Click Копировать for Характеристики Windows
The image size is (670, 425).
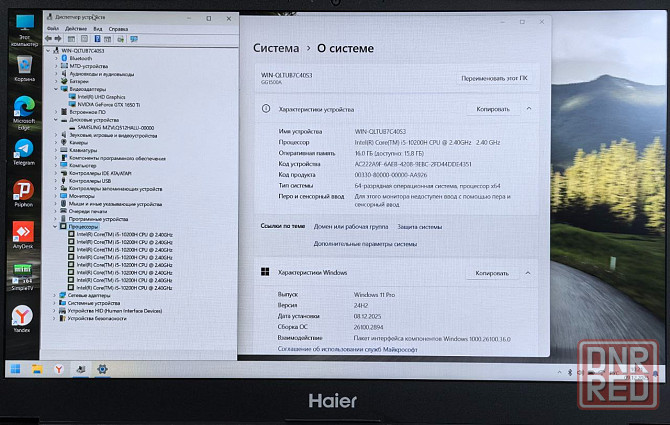[492, 273]
